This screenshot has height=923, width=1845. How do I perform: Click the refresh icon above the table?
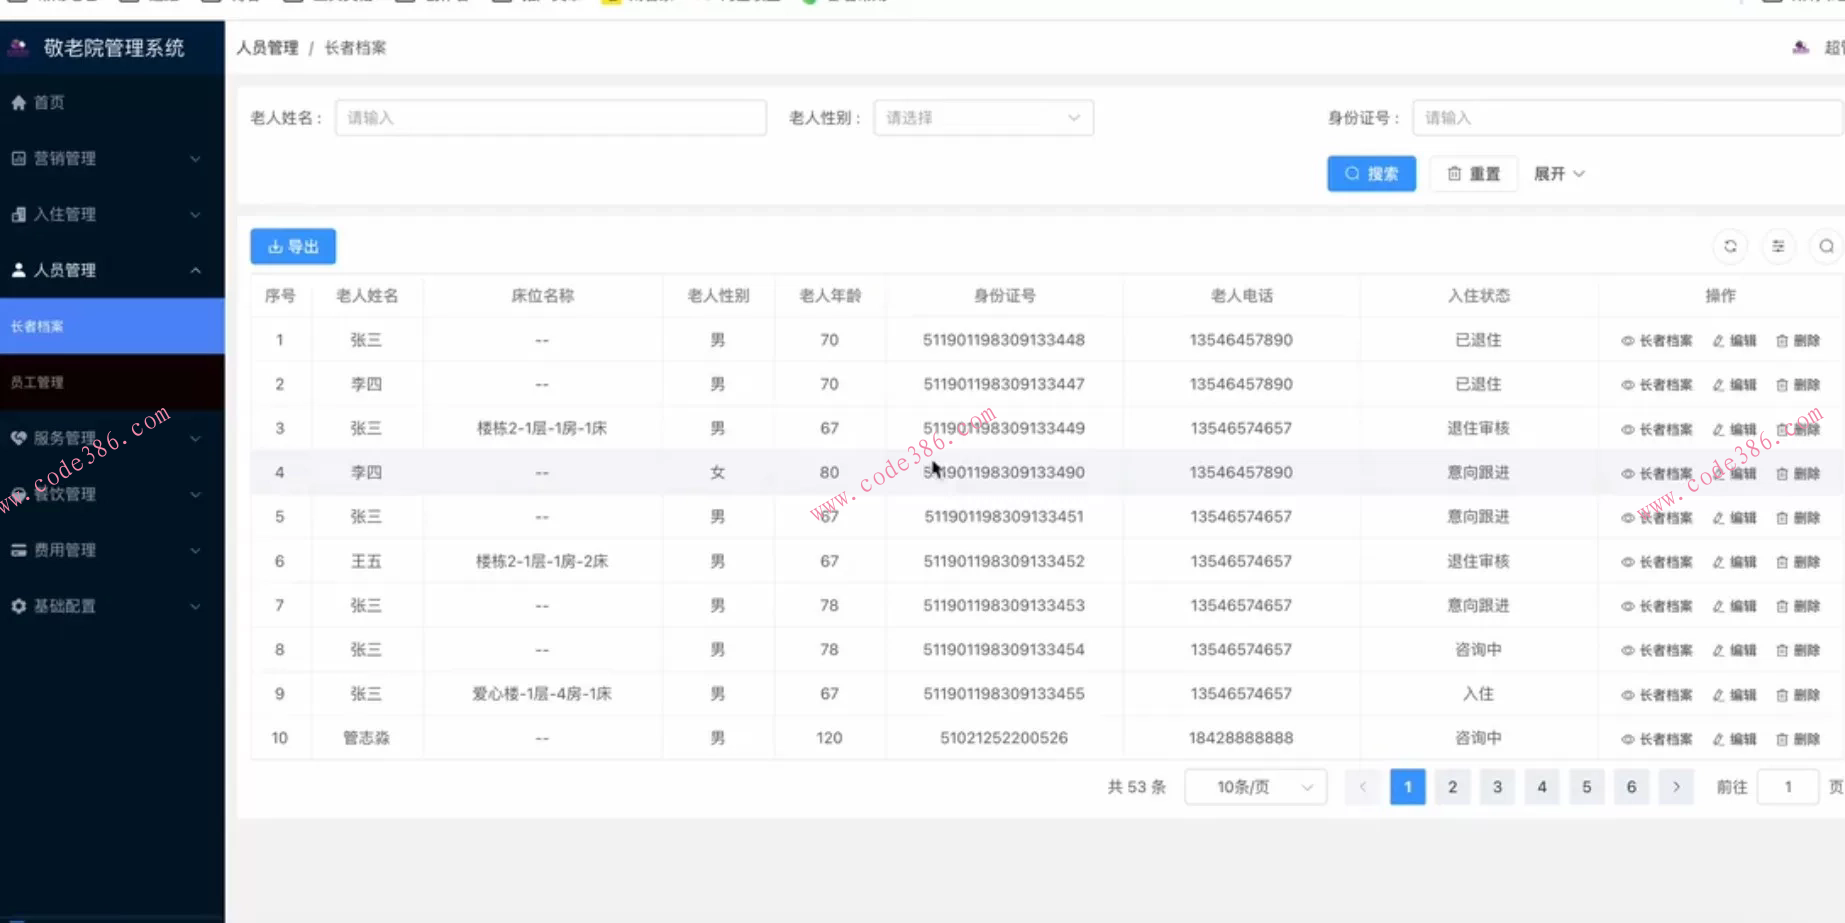point(1731,246)
